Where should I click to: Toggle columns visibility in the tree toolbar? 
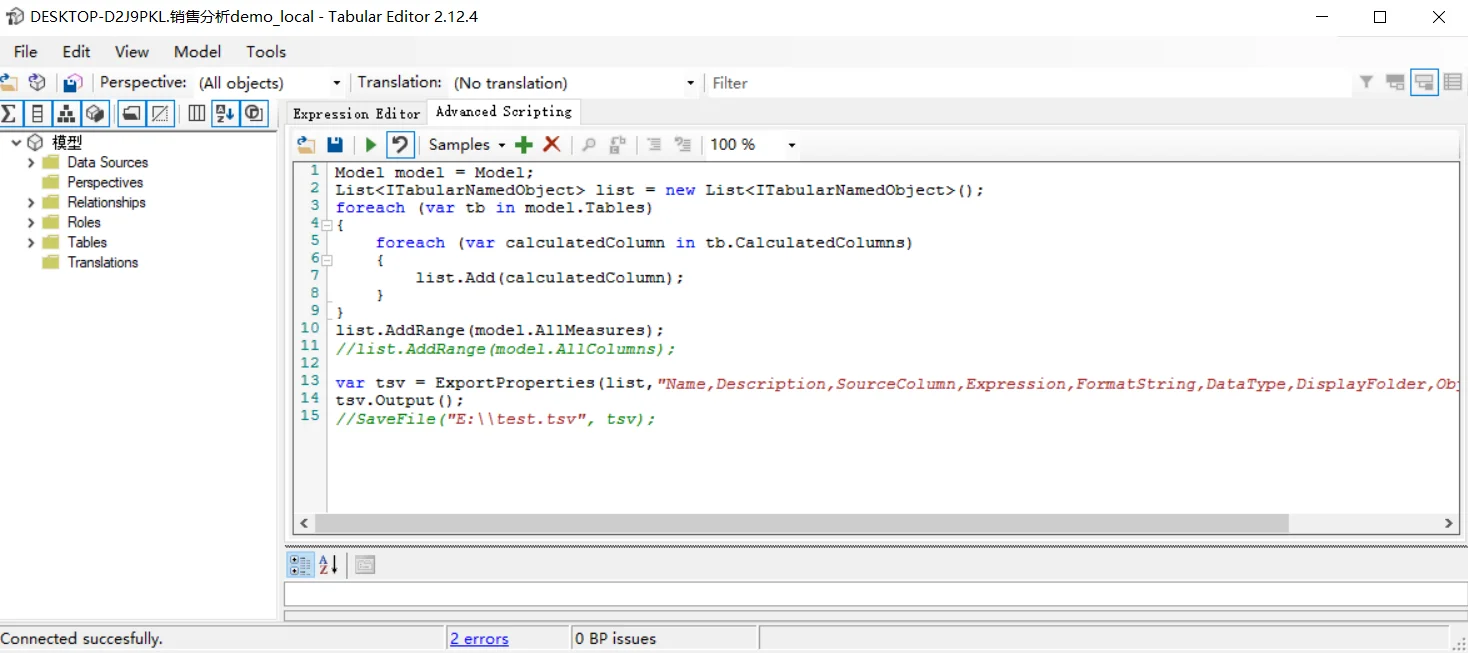(x=37, y=113)
